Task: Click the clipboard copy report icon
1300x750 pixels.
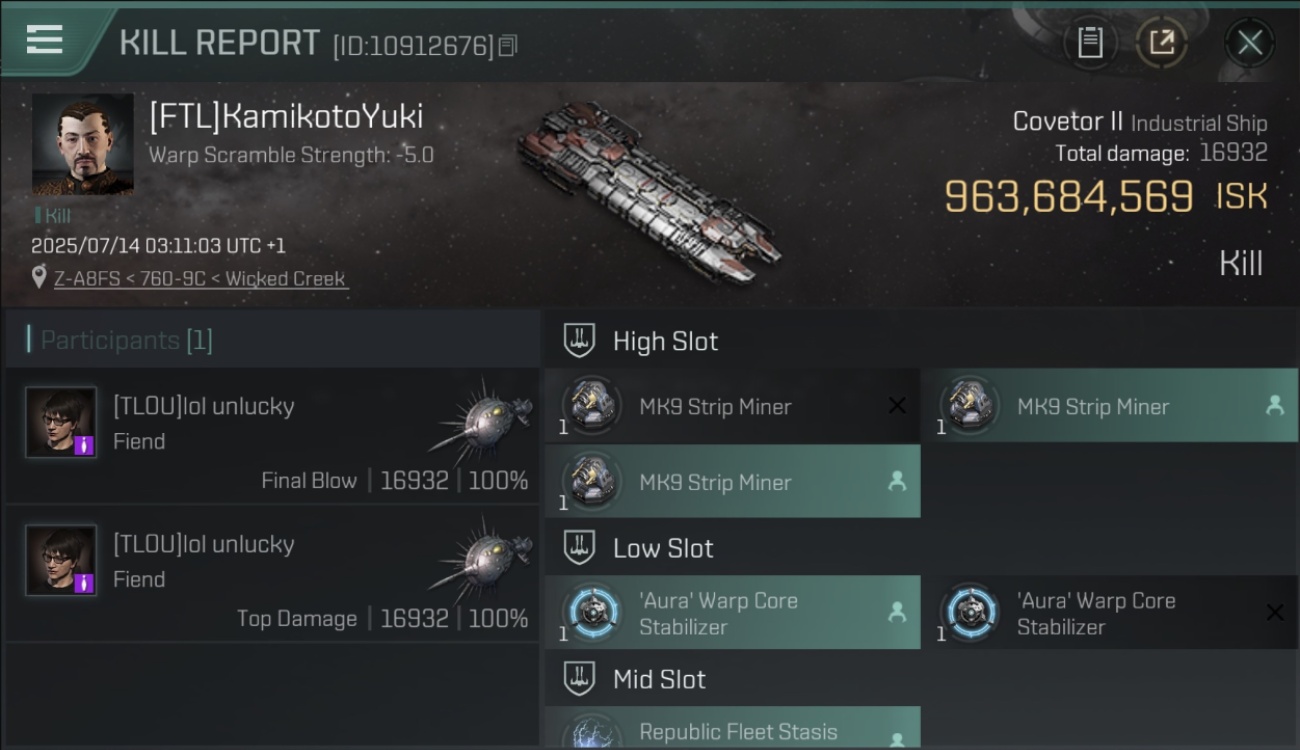Action: [x=1090, y=43]
